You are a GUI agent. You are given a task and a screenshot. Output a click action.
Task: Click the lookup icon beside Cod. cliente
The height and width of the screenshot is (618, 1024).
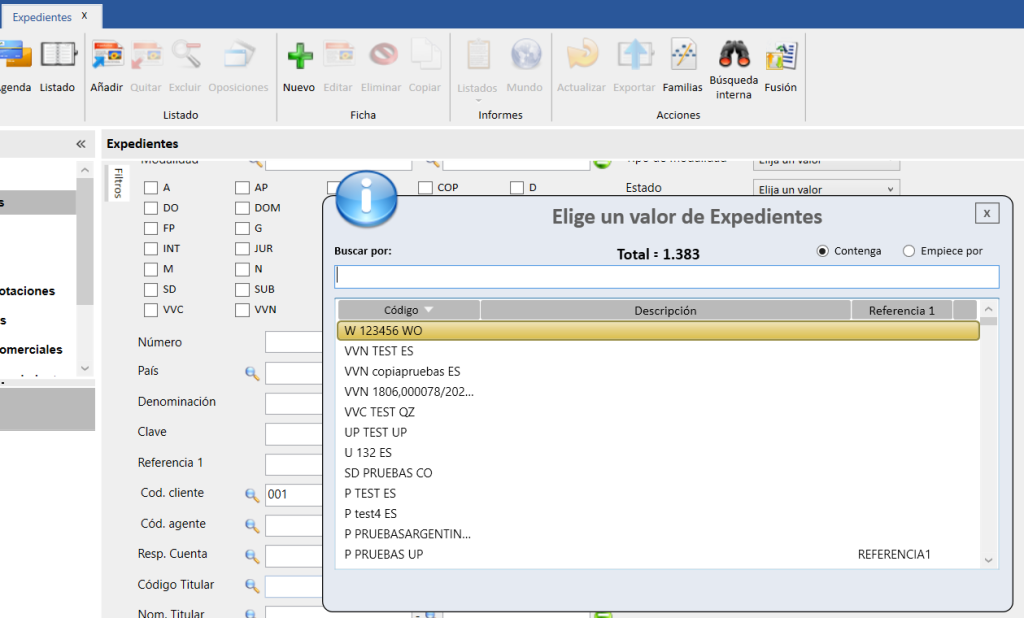[x=252, y=494]
